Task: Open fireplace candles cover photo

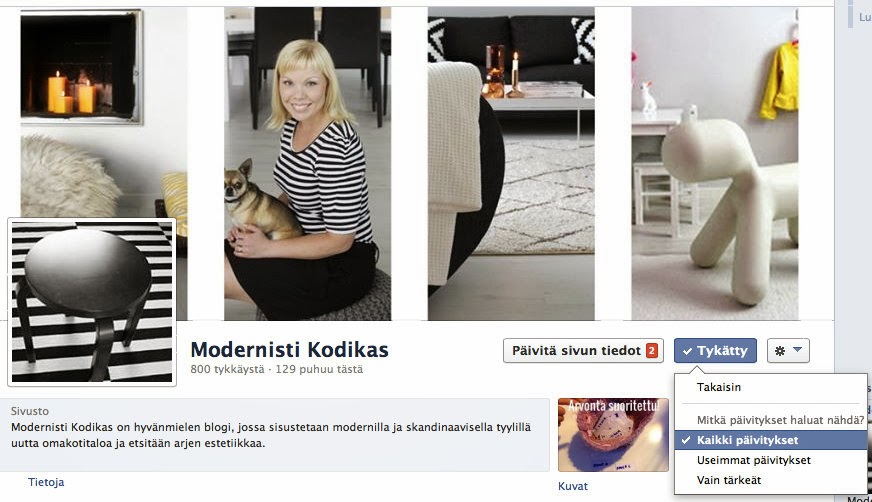Action: (104, 111)
